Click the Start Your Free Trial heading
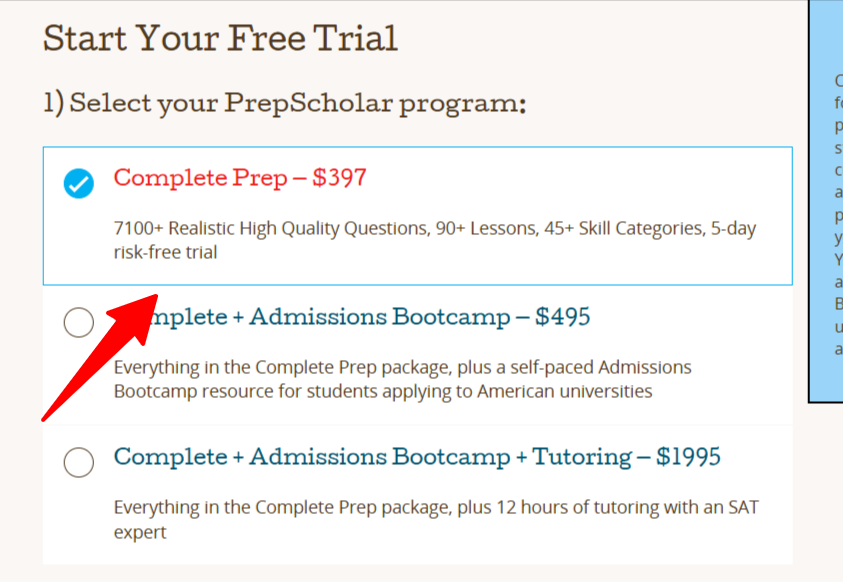Screen dimensions: 843x582 [220, 38]
